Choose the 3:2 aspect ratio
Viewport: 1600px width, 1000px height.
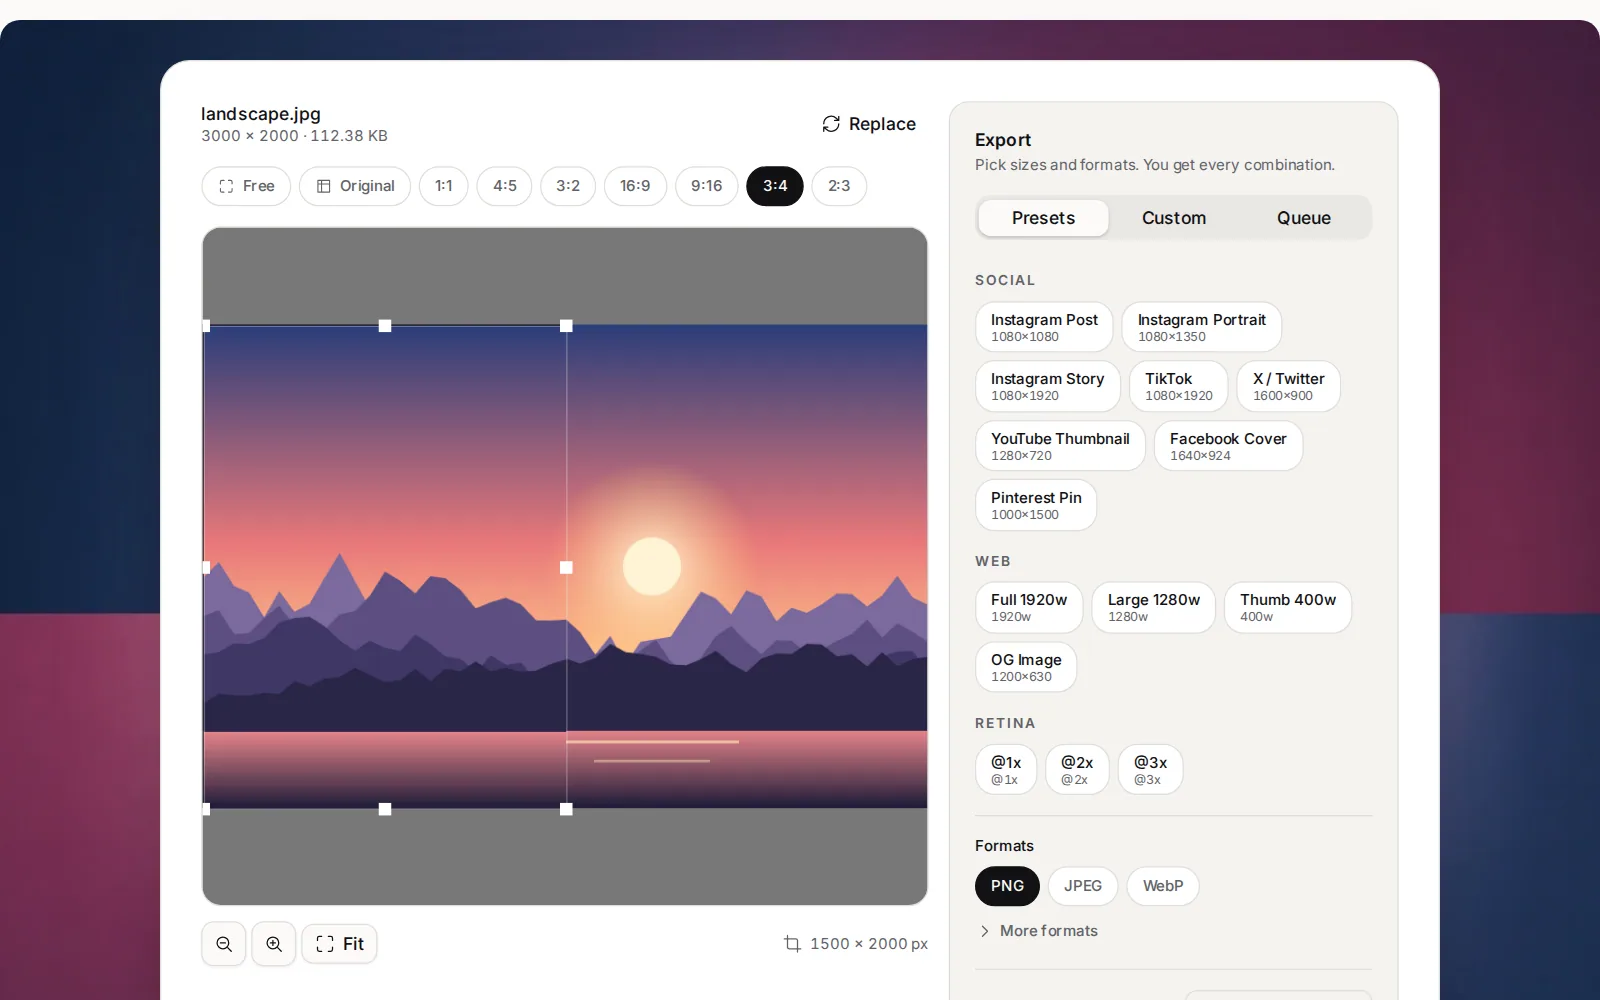(568, 186)
